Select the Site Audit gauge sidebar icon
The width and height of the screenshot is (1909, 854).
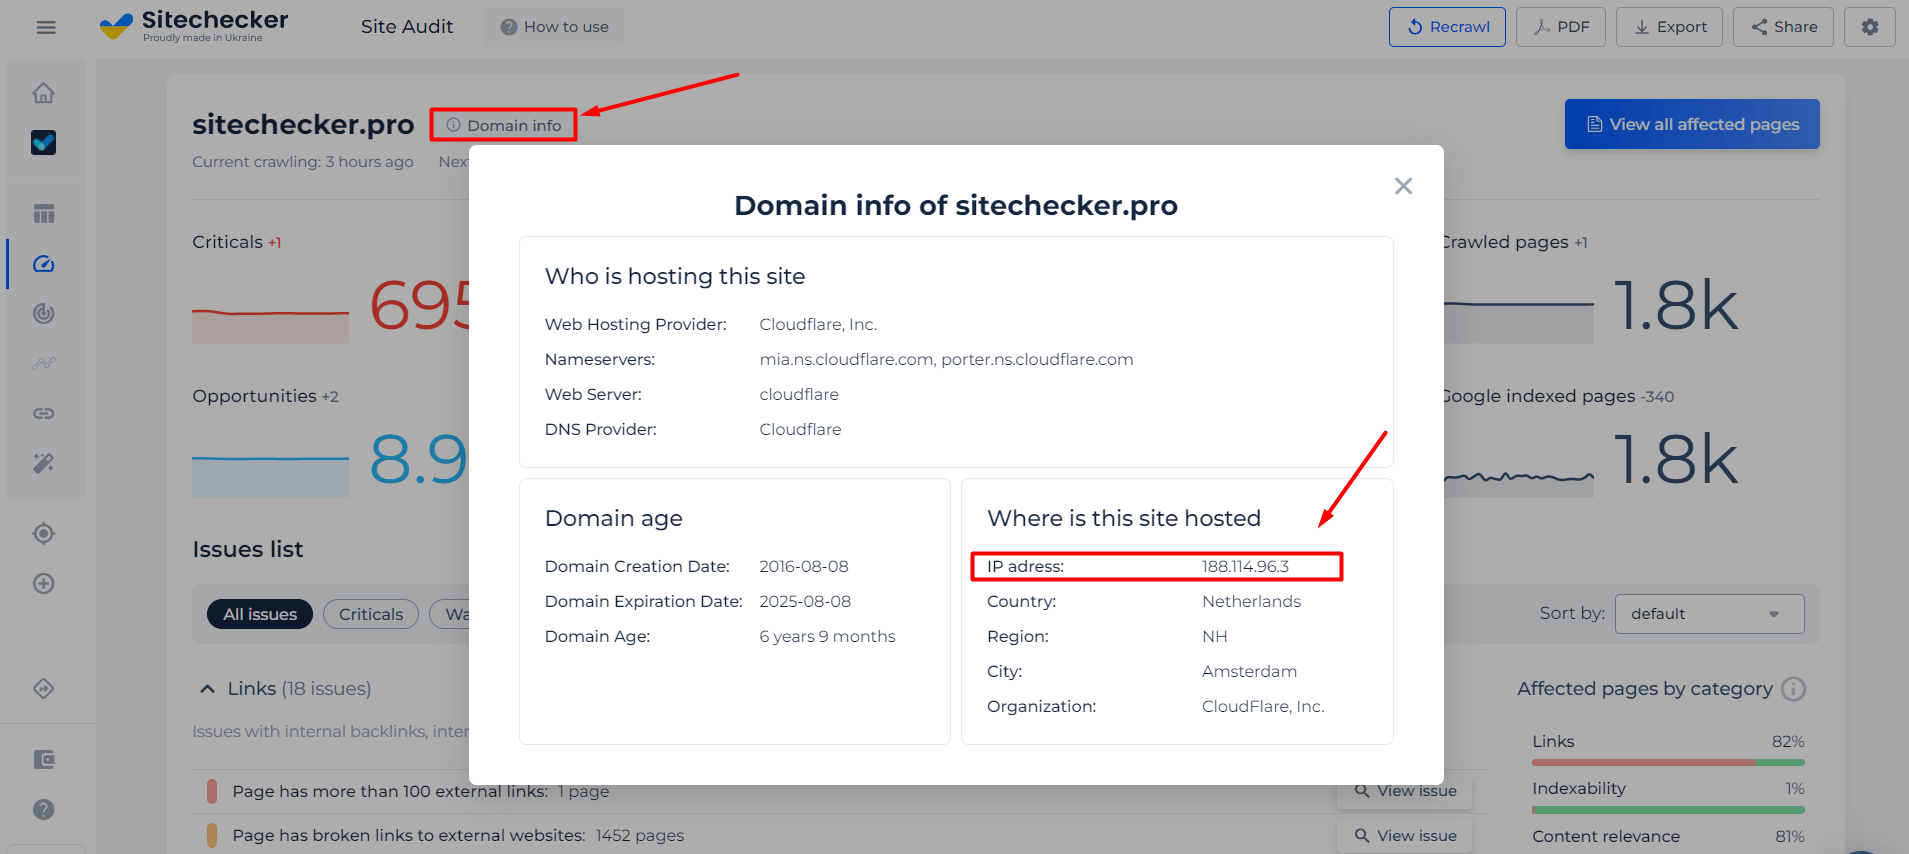(x=44, y=264)
